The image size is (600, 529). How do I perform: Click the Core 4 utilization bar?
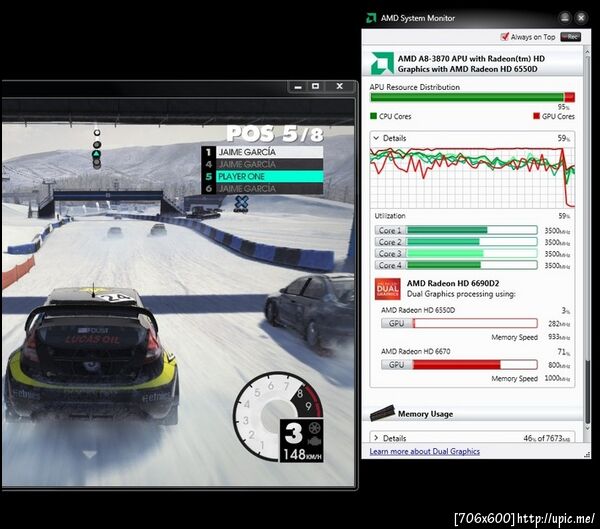pyautogui.click(x=472, y=265)
